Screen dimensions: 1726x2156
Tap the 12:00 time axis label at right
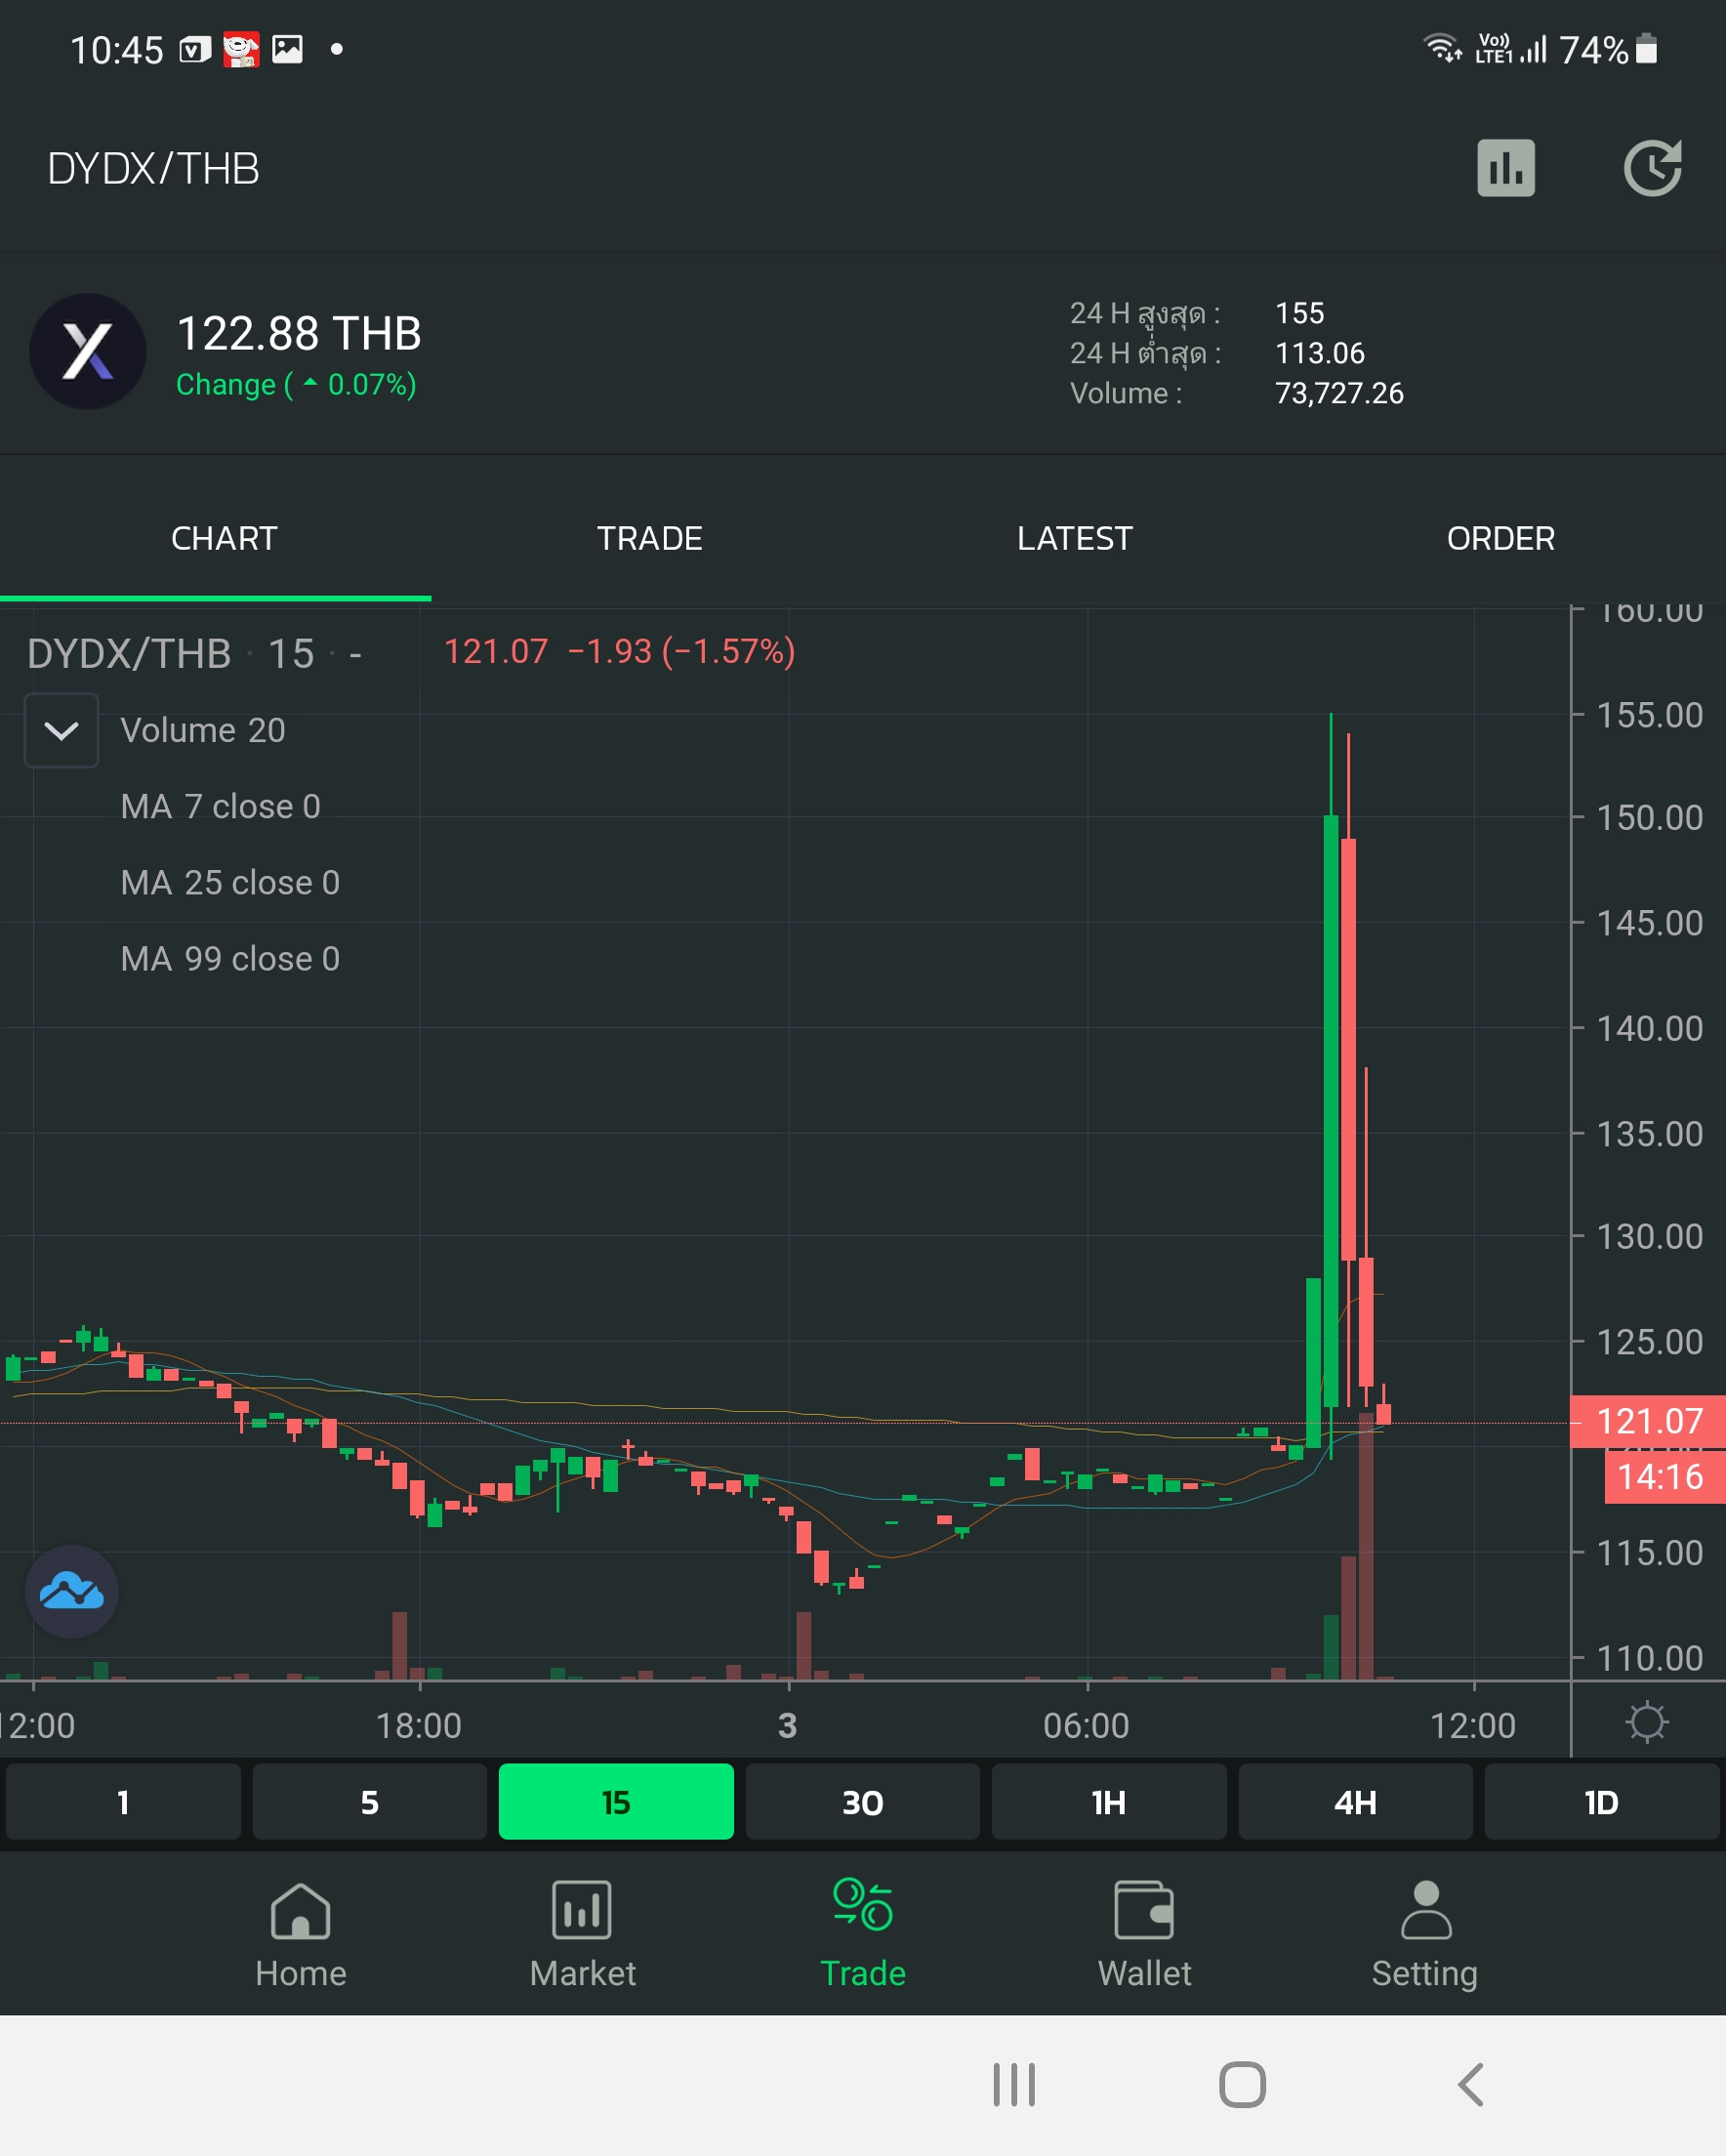[1472, 1725]
